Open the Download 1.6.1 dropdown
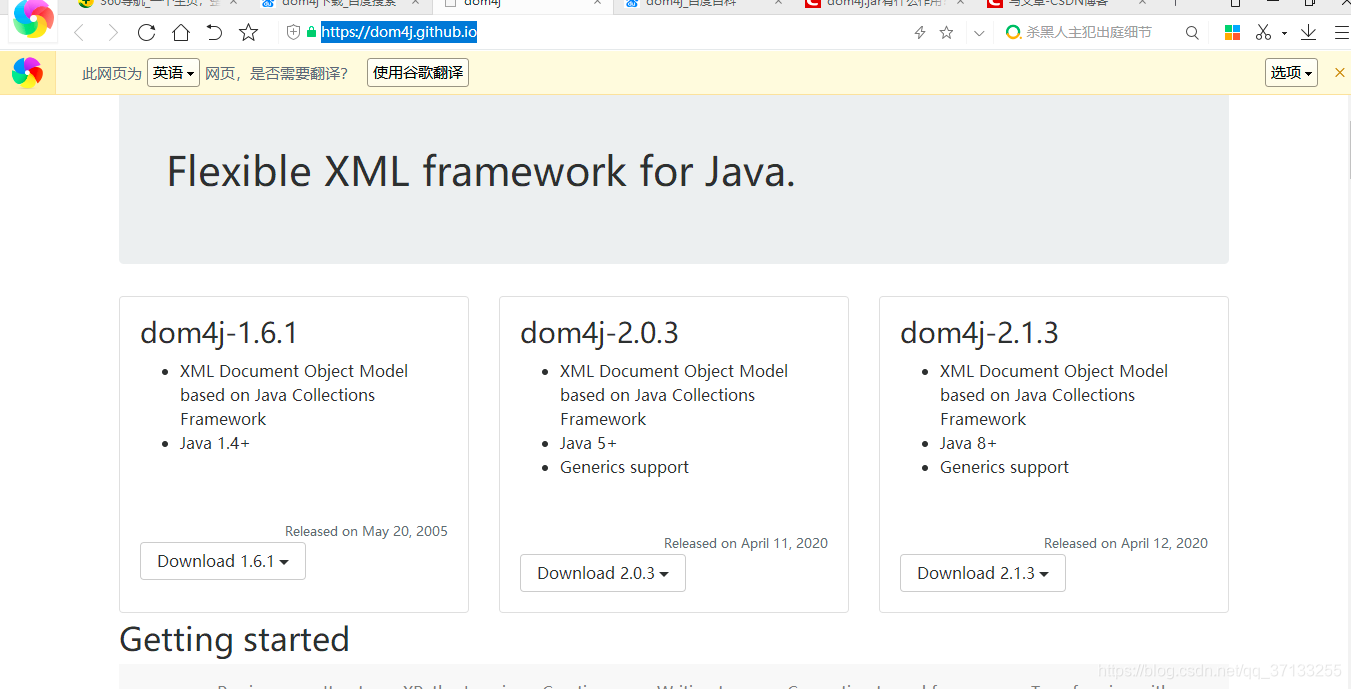Viewport: 1351px width, 689px height. click(223, 561)
